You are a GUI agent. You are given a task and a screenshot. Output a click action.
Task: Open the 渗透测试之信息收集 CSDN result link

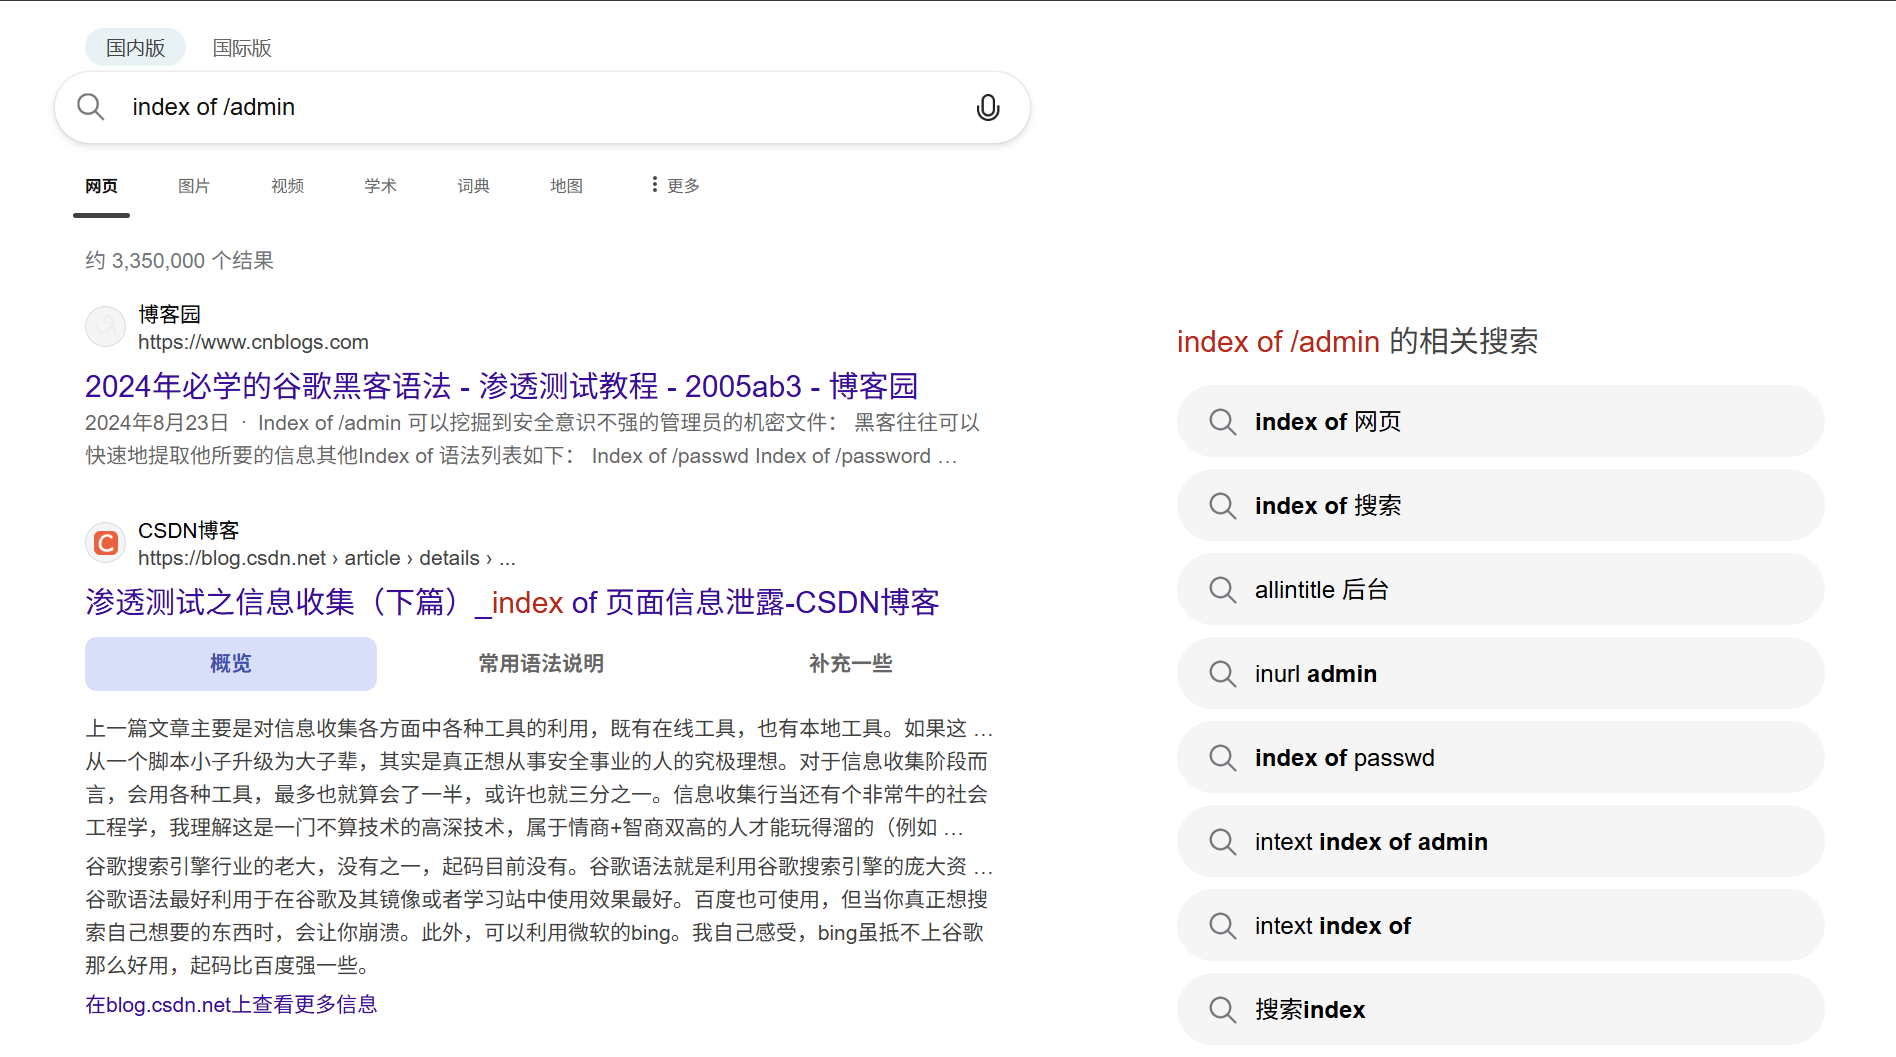[512, 602]
